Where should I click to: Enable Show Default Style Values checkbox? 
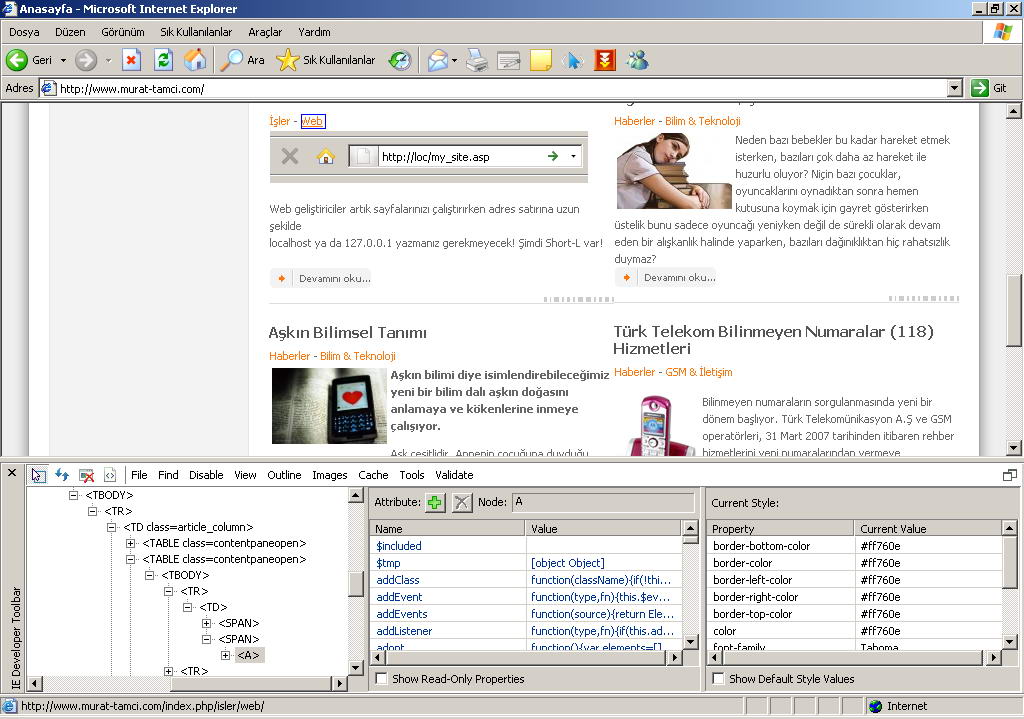(718, 679)
